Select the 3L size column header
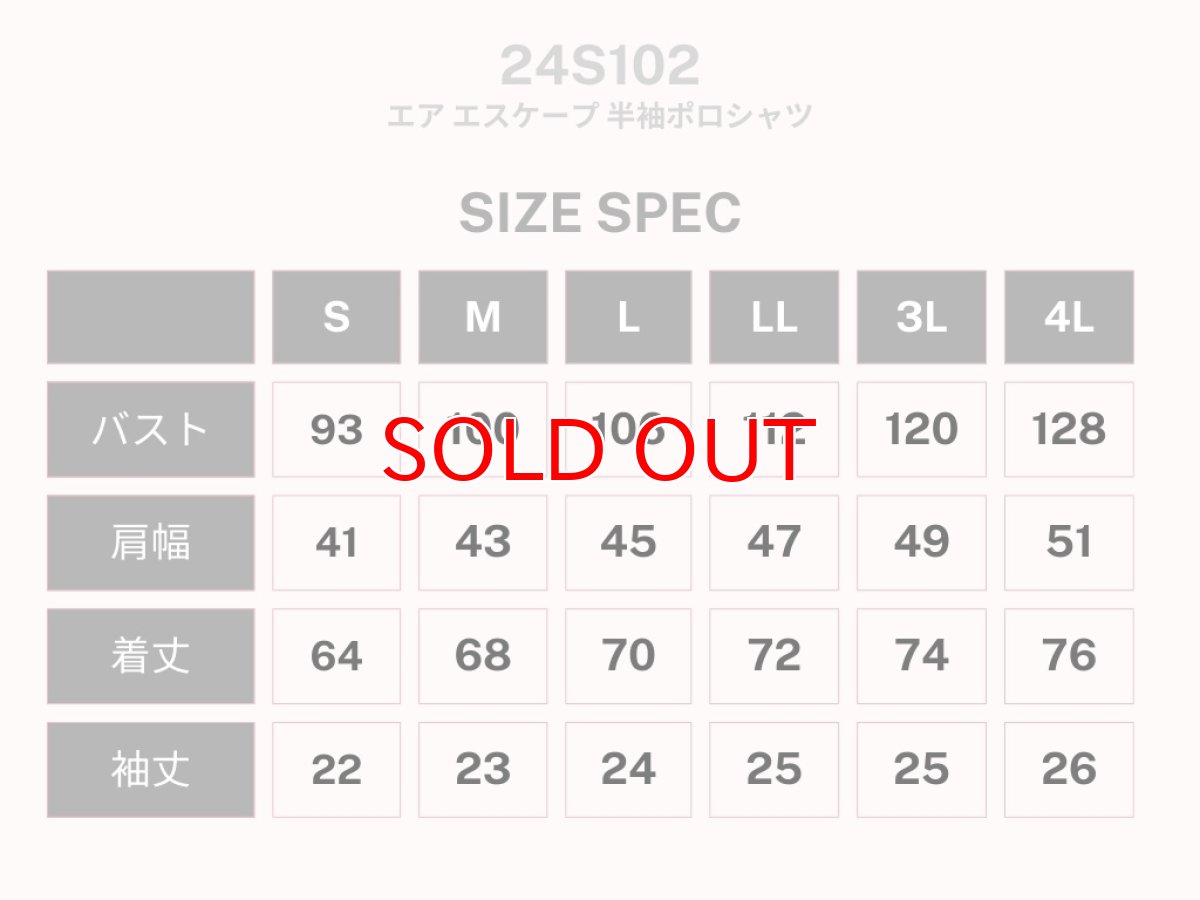This screenshot has height=900, width=1200. (x=921, y=317)
